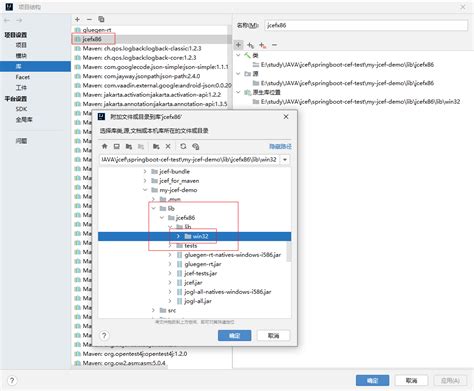The height and width of the screenshot is (391, 474).
Task: Click the gluegen-rt library icon
Action: pyautogui.click(x=78, y=30)
